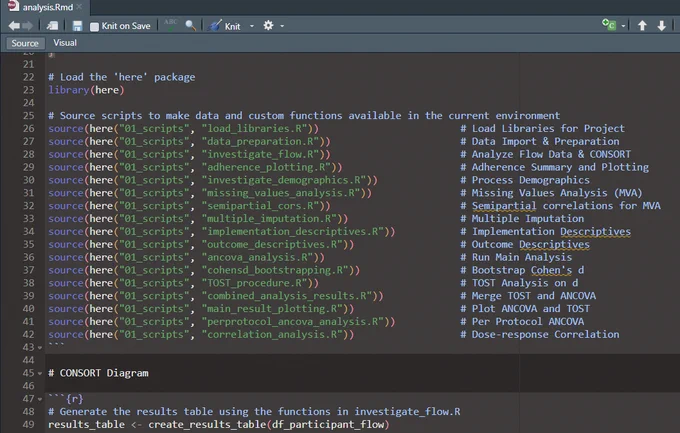Click comment "# Analyze Flow Data & CONSORT"
This screenshot has width=680, height=433.
546,154
